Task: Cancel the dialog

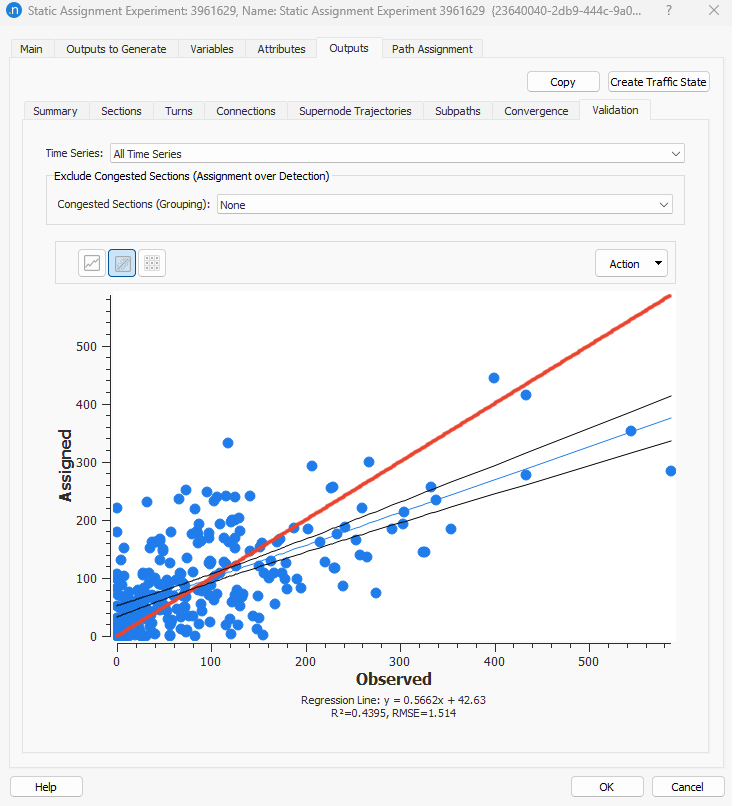Action: pos(688,787)
